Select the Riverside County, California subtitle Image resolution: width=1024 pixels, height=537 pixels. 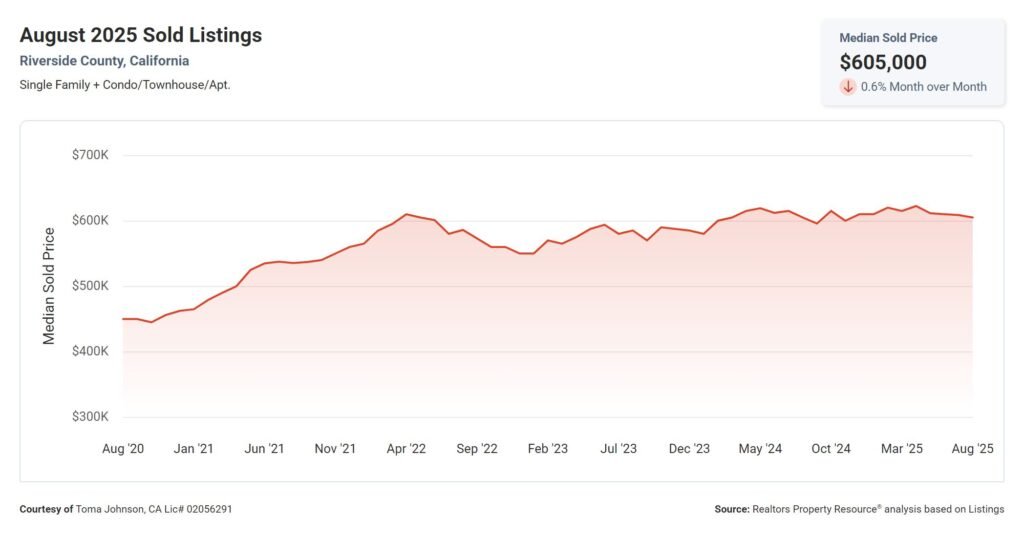tap(104, 61)
